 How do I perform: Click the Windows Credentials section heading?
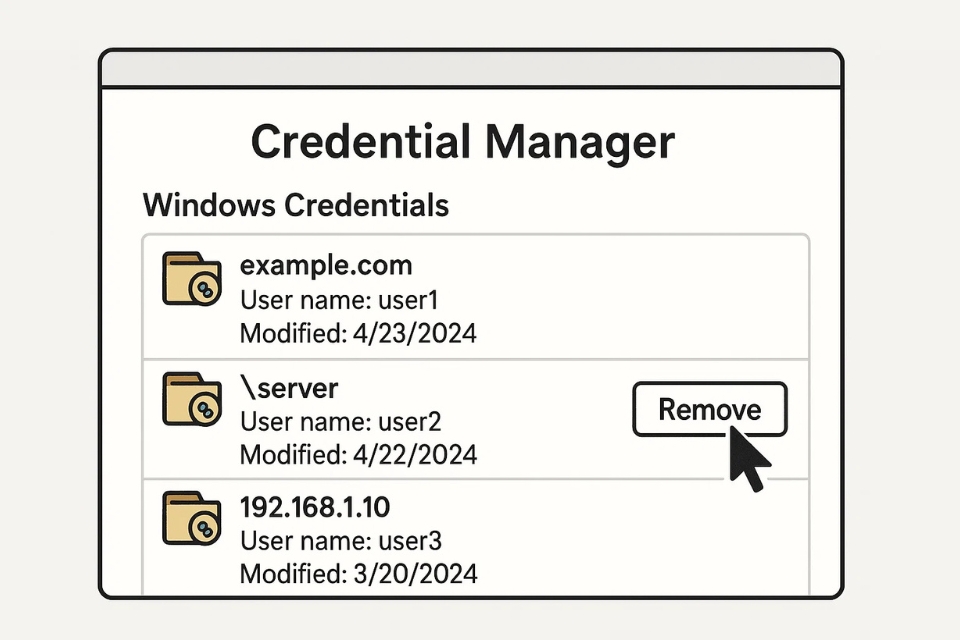[x=296, y=206]
